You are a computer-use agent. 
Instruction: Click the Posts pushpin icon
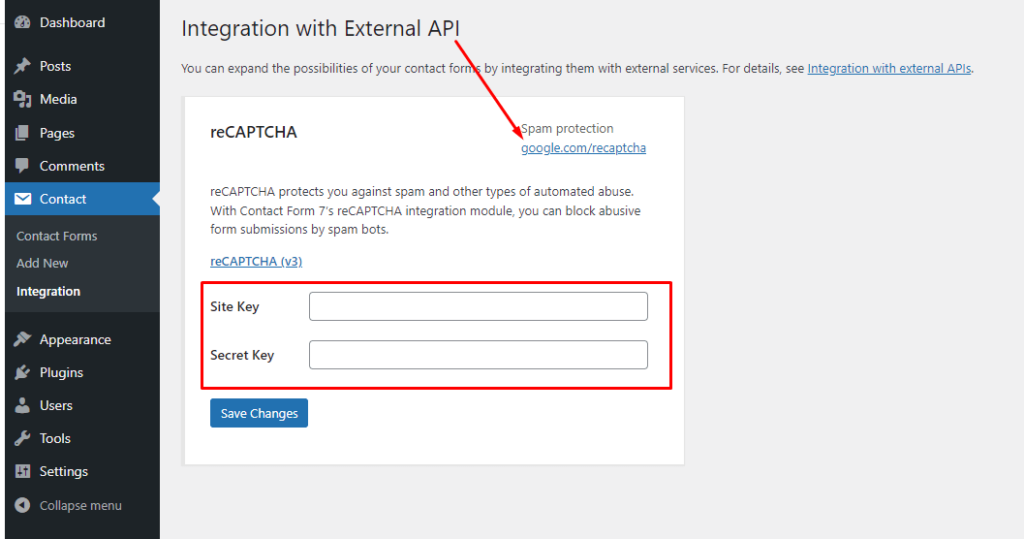22,66
